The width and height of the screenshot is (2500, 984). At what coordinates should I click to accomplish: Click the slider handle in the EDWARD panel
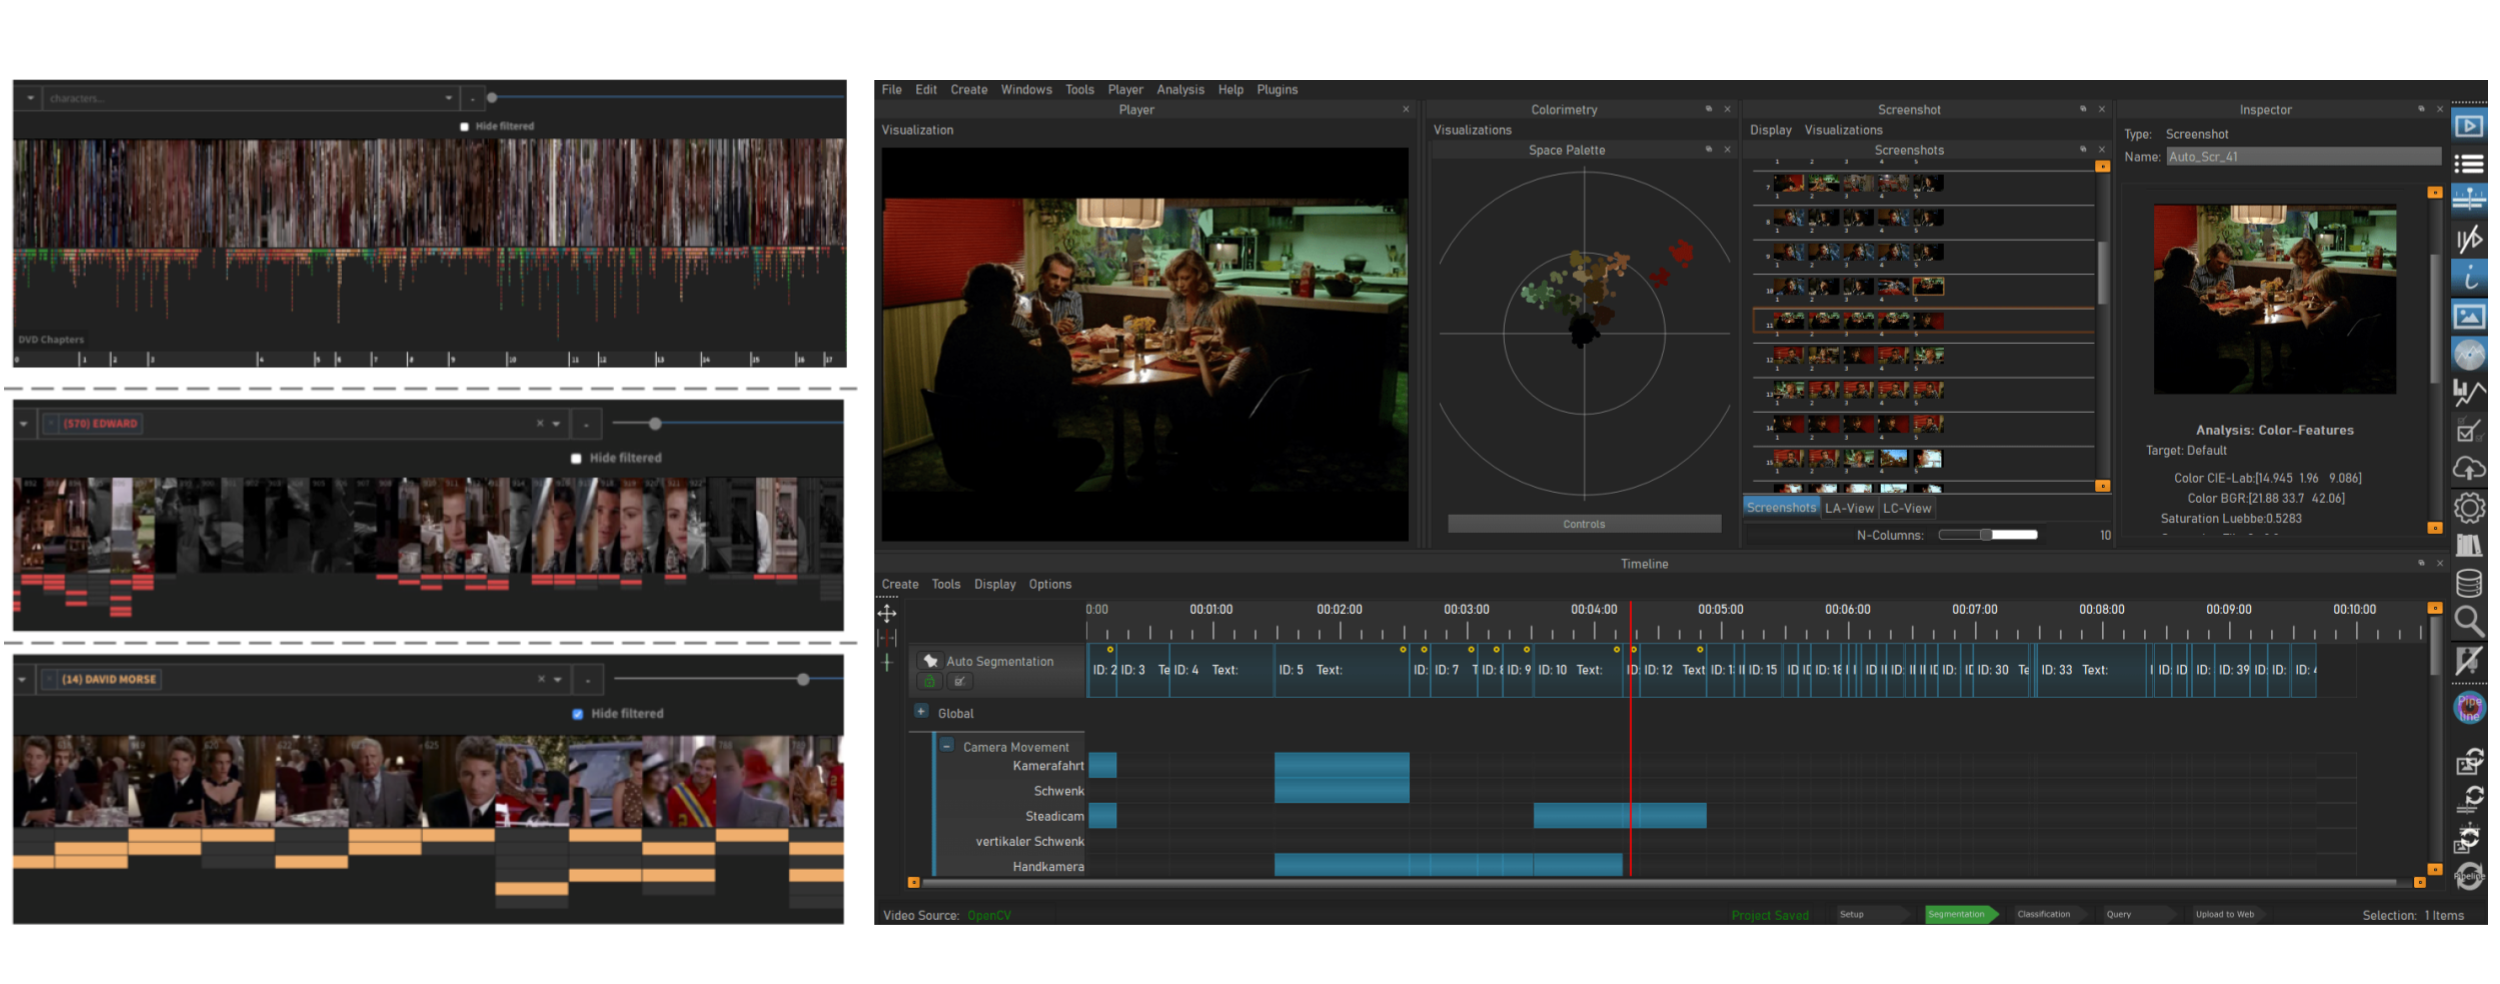[x=655, y=424]
